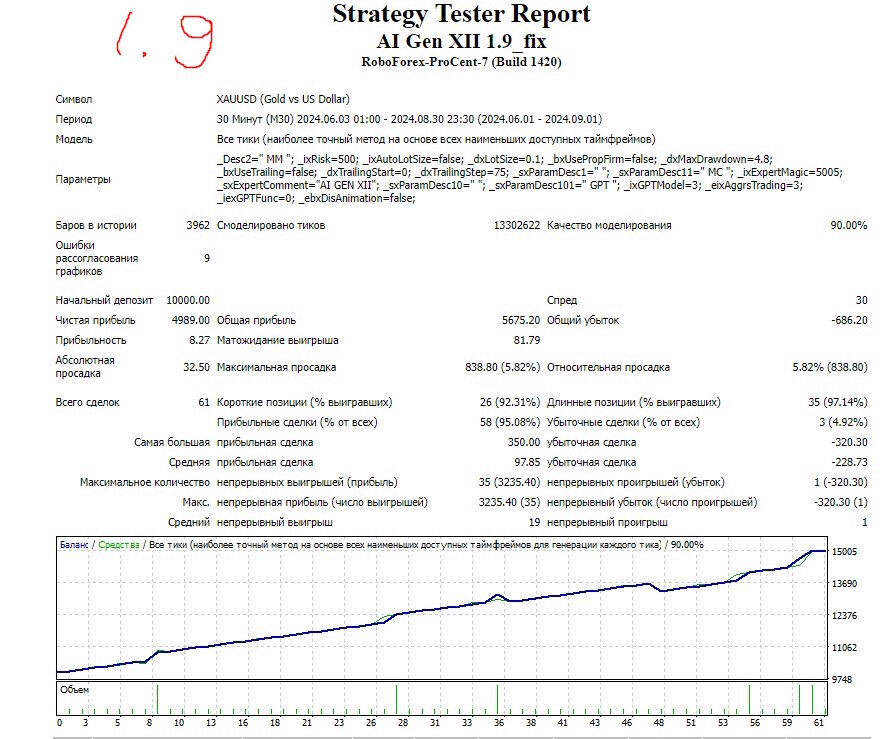Click the 'Модель' row label
This screenshot has width=884, height=739.
click(74, 139)
